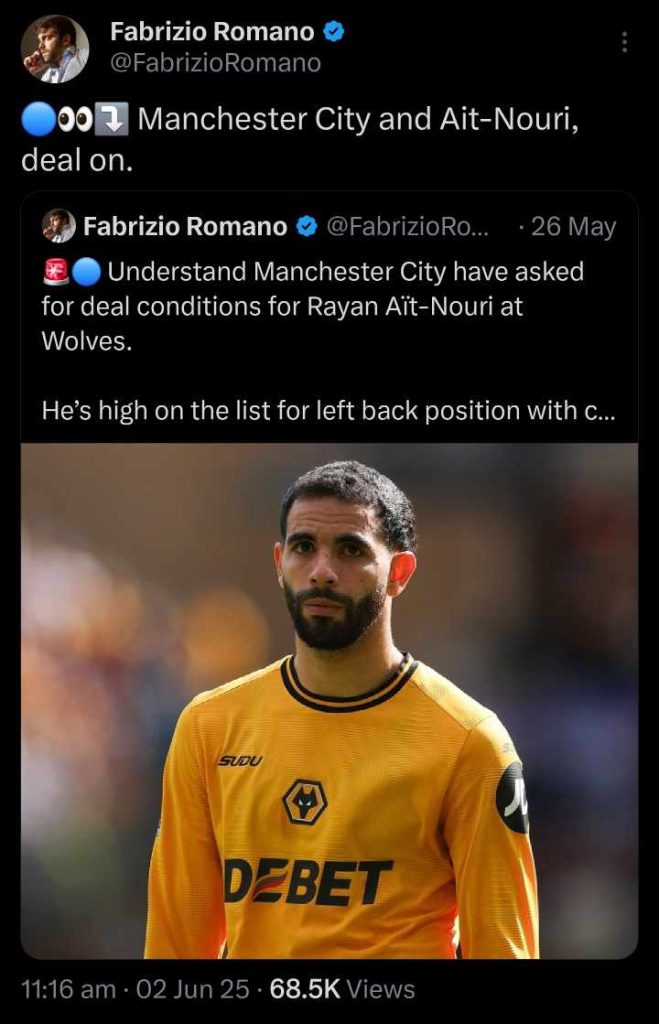
Task: Click the Fabrizio Romano display name at the top
Action: tap(212, 31)
